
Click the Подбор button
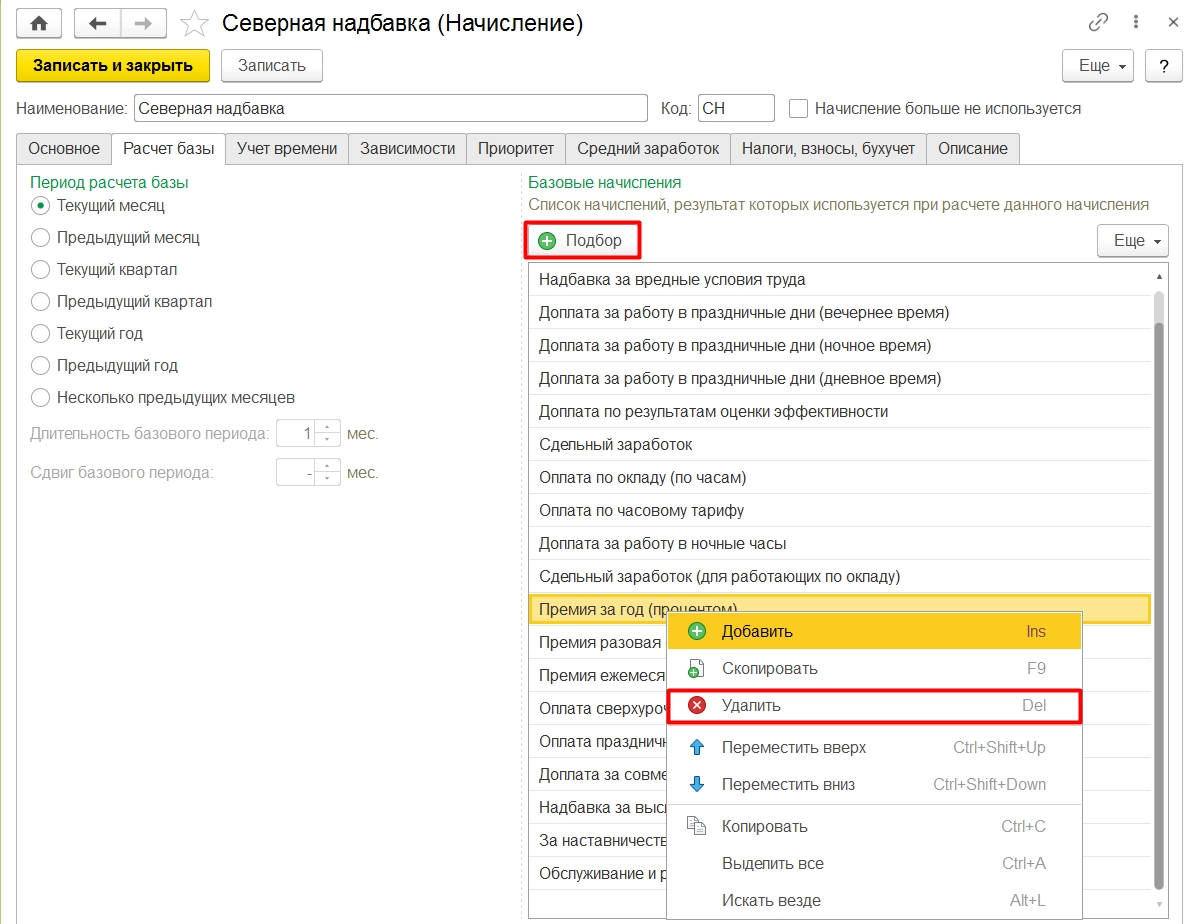(582, 241)
